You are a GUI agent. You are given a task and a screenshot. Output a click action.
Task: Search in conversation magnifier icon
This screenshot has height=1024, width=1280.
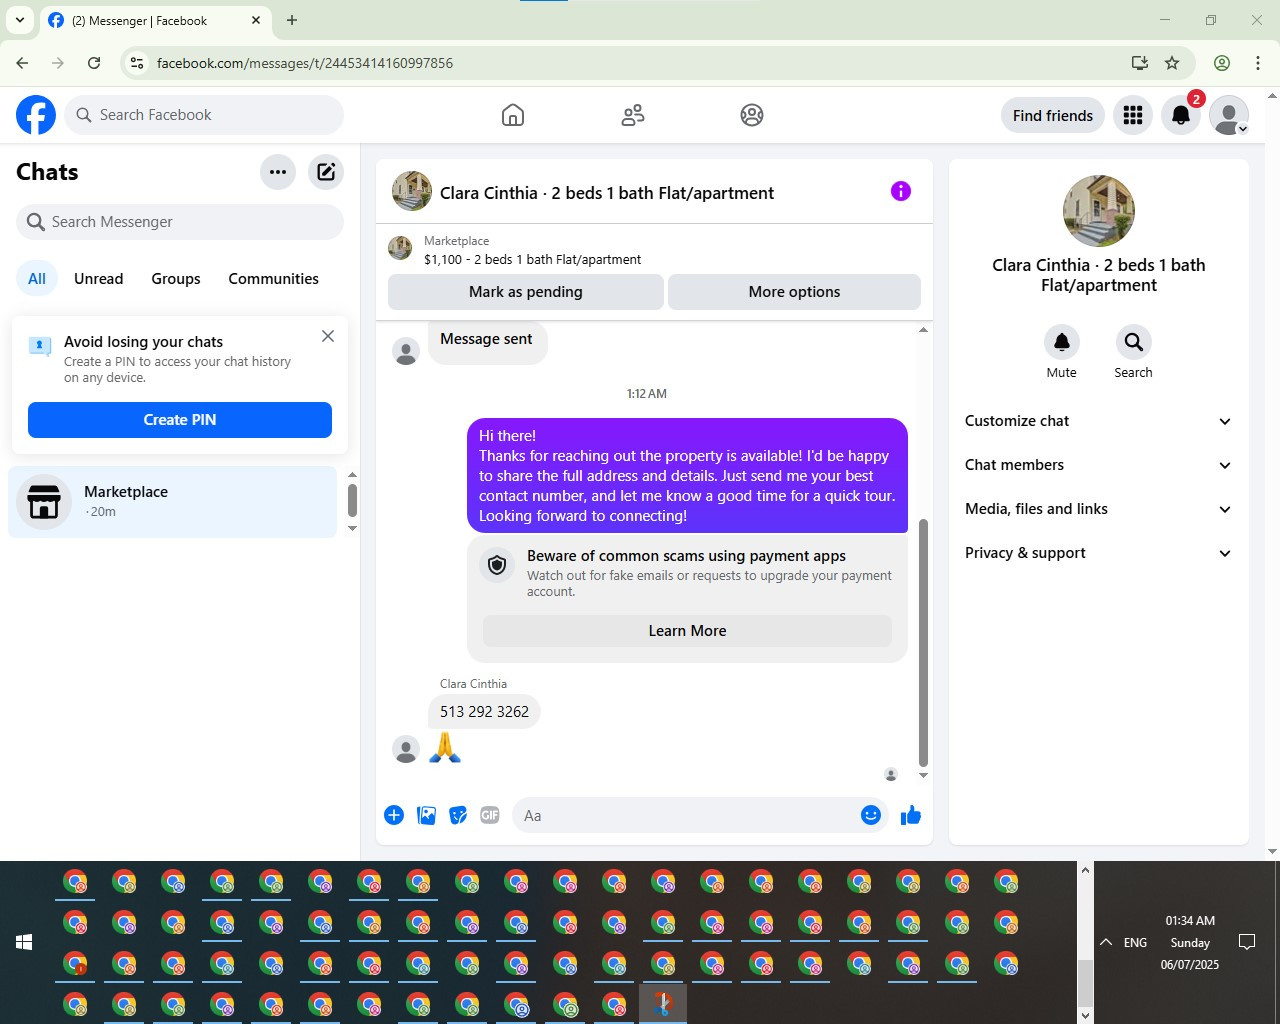[1134, 342]
